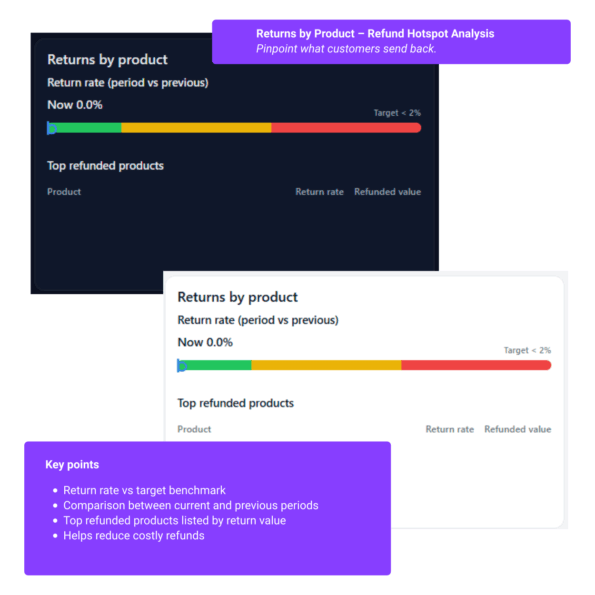Click 'Top refunded products' heading in light card

pyautogui.click(x=236, y=403)
